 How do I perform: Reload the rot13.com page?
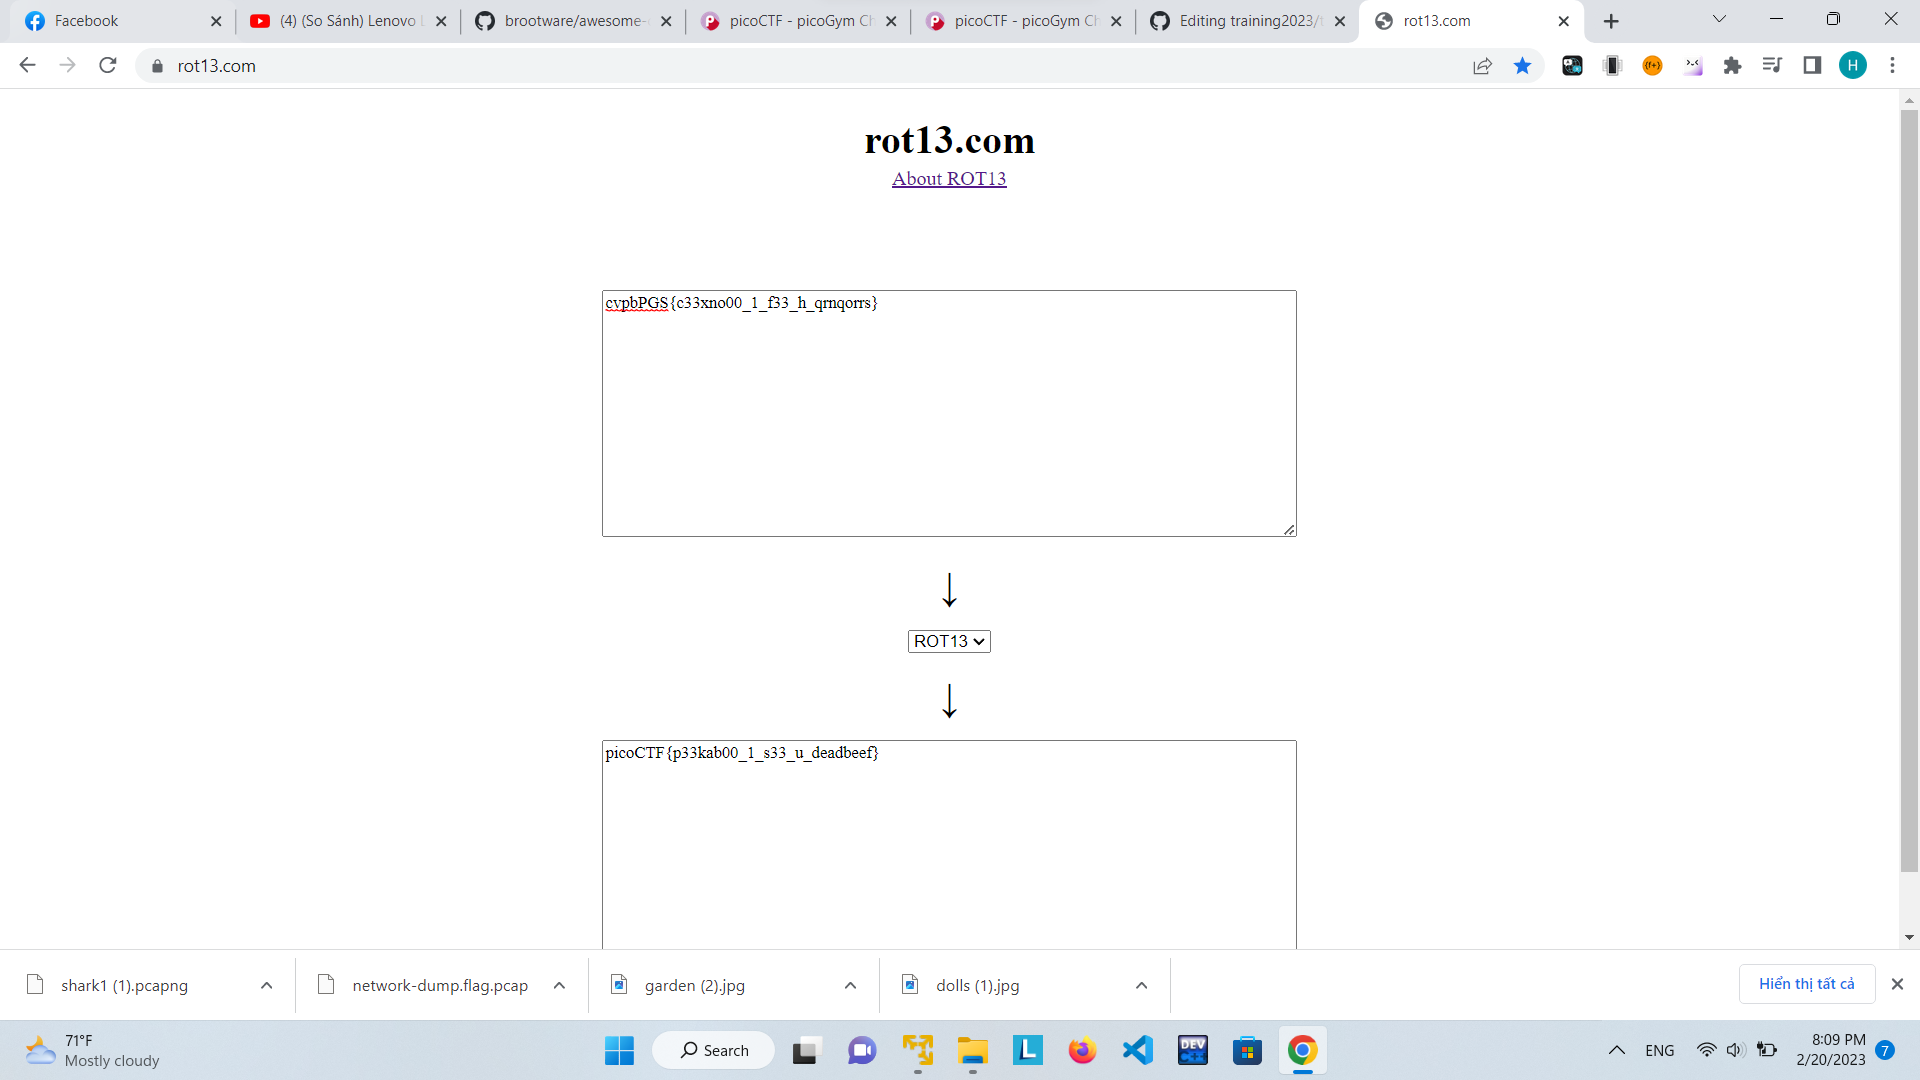pyautogui.click(x=108, y=66)
